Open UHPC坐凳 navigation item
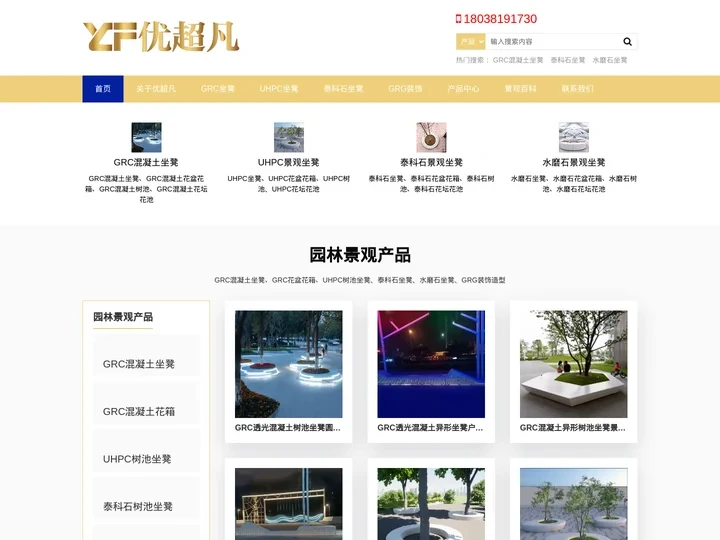 pos(279,89)
